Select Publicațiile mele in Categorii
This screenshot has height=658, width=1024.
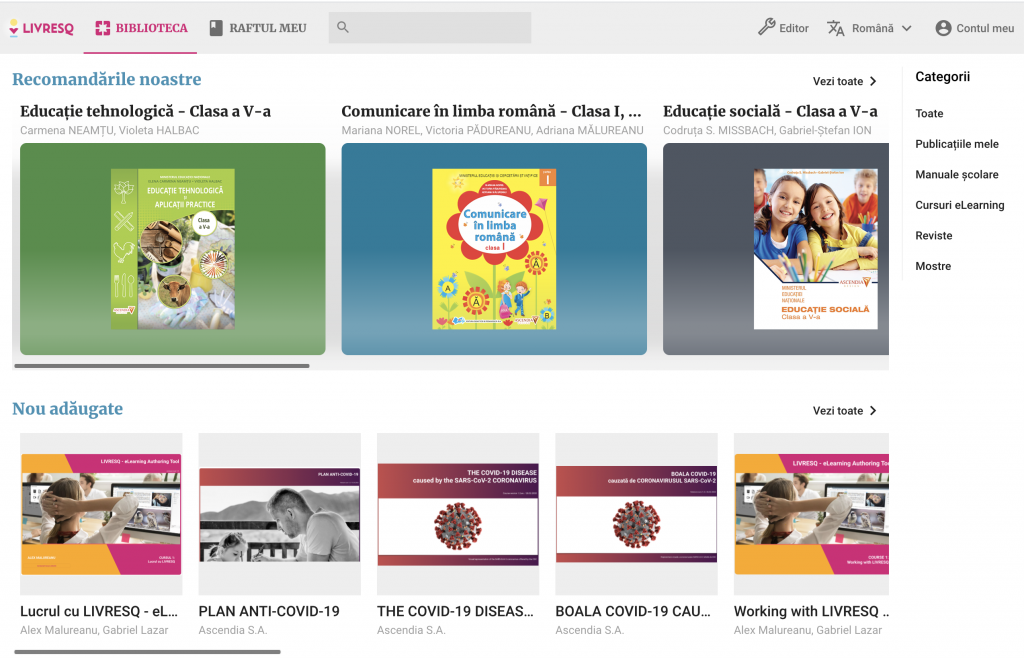coord(957,143)
